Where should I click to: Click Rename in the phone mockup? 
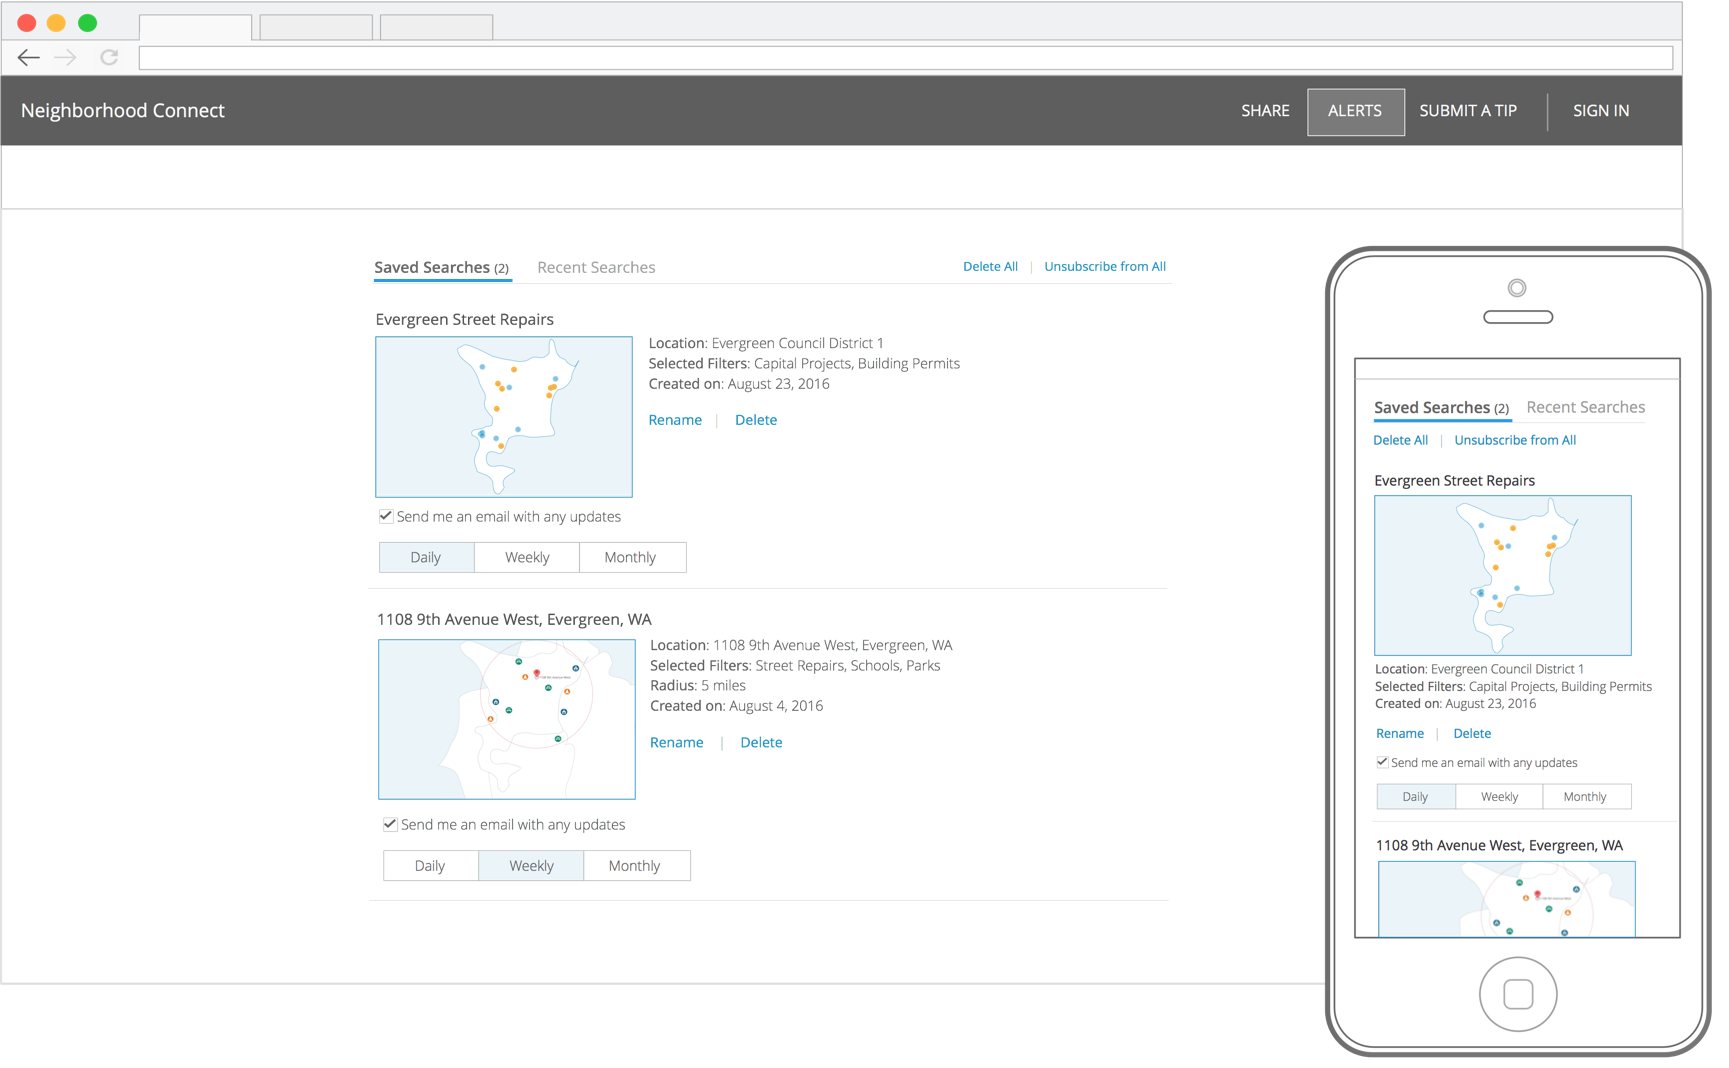point(1400,734)
